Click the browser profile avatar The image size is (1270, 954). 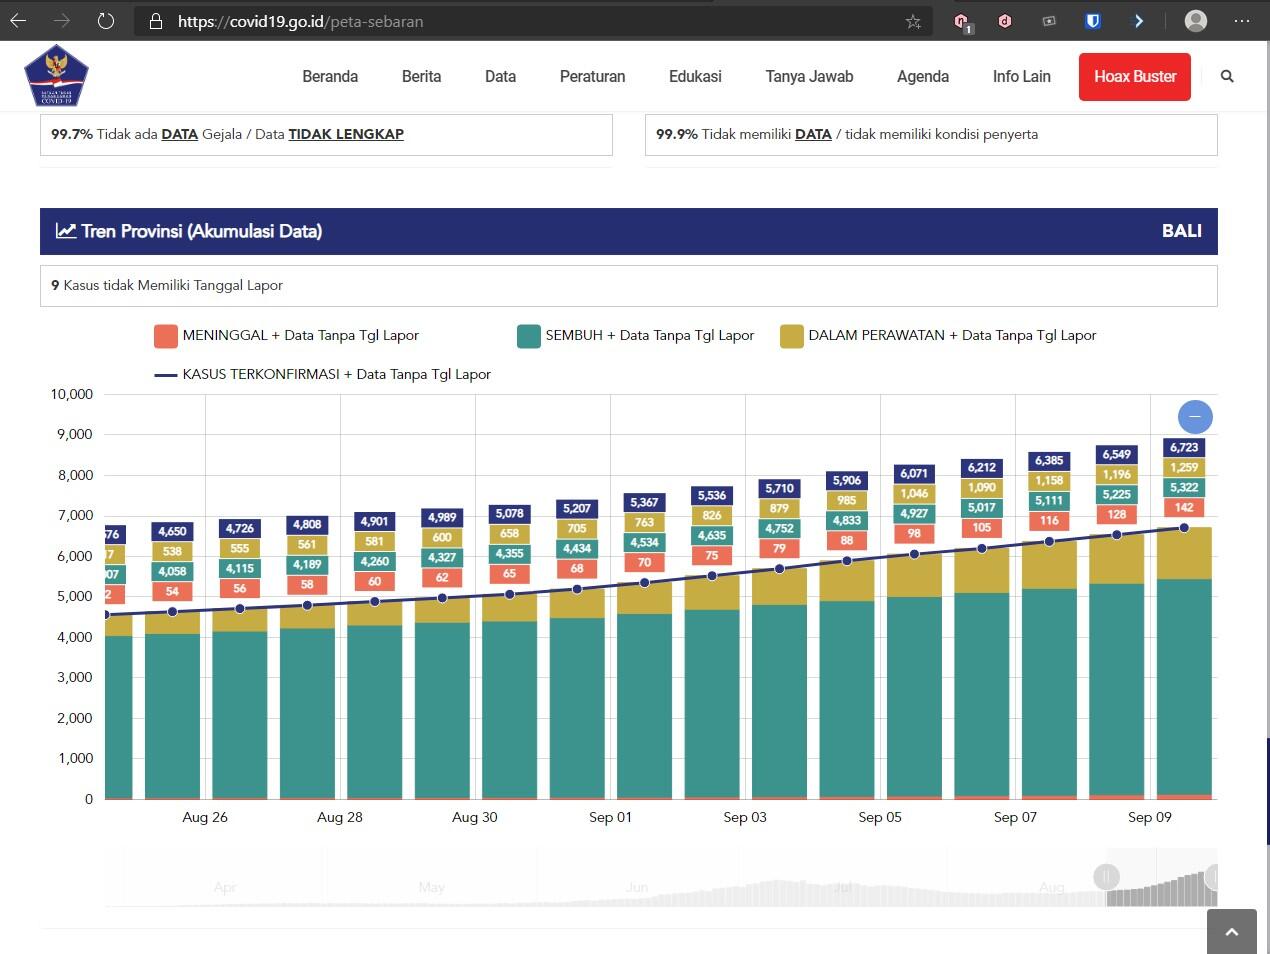point(1195,21)
